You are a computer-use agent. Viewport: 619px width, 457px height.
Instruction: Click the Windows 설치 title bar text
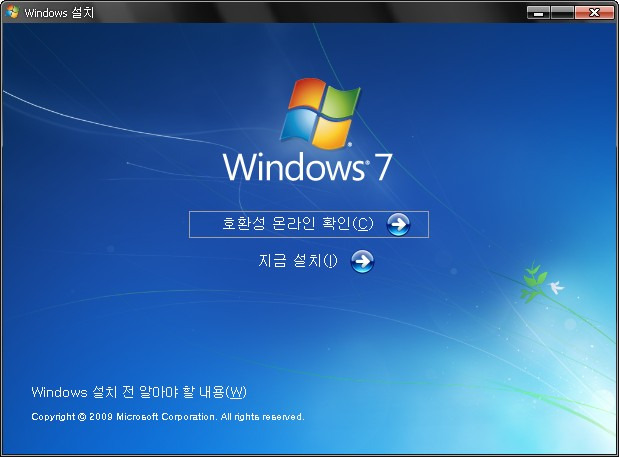(59, 13)
